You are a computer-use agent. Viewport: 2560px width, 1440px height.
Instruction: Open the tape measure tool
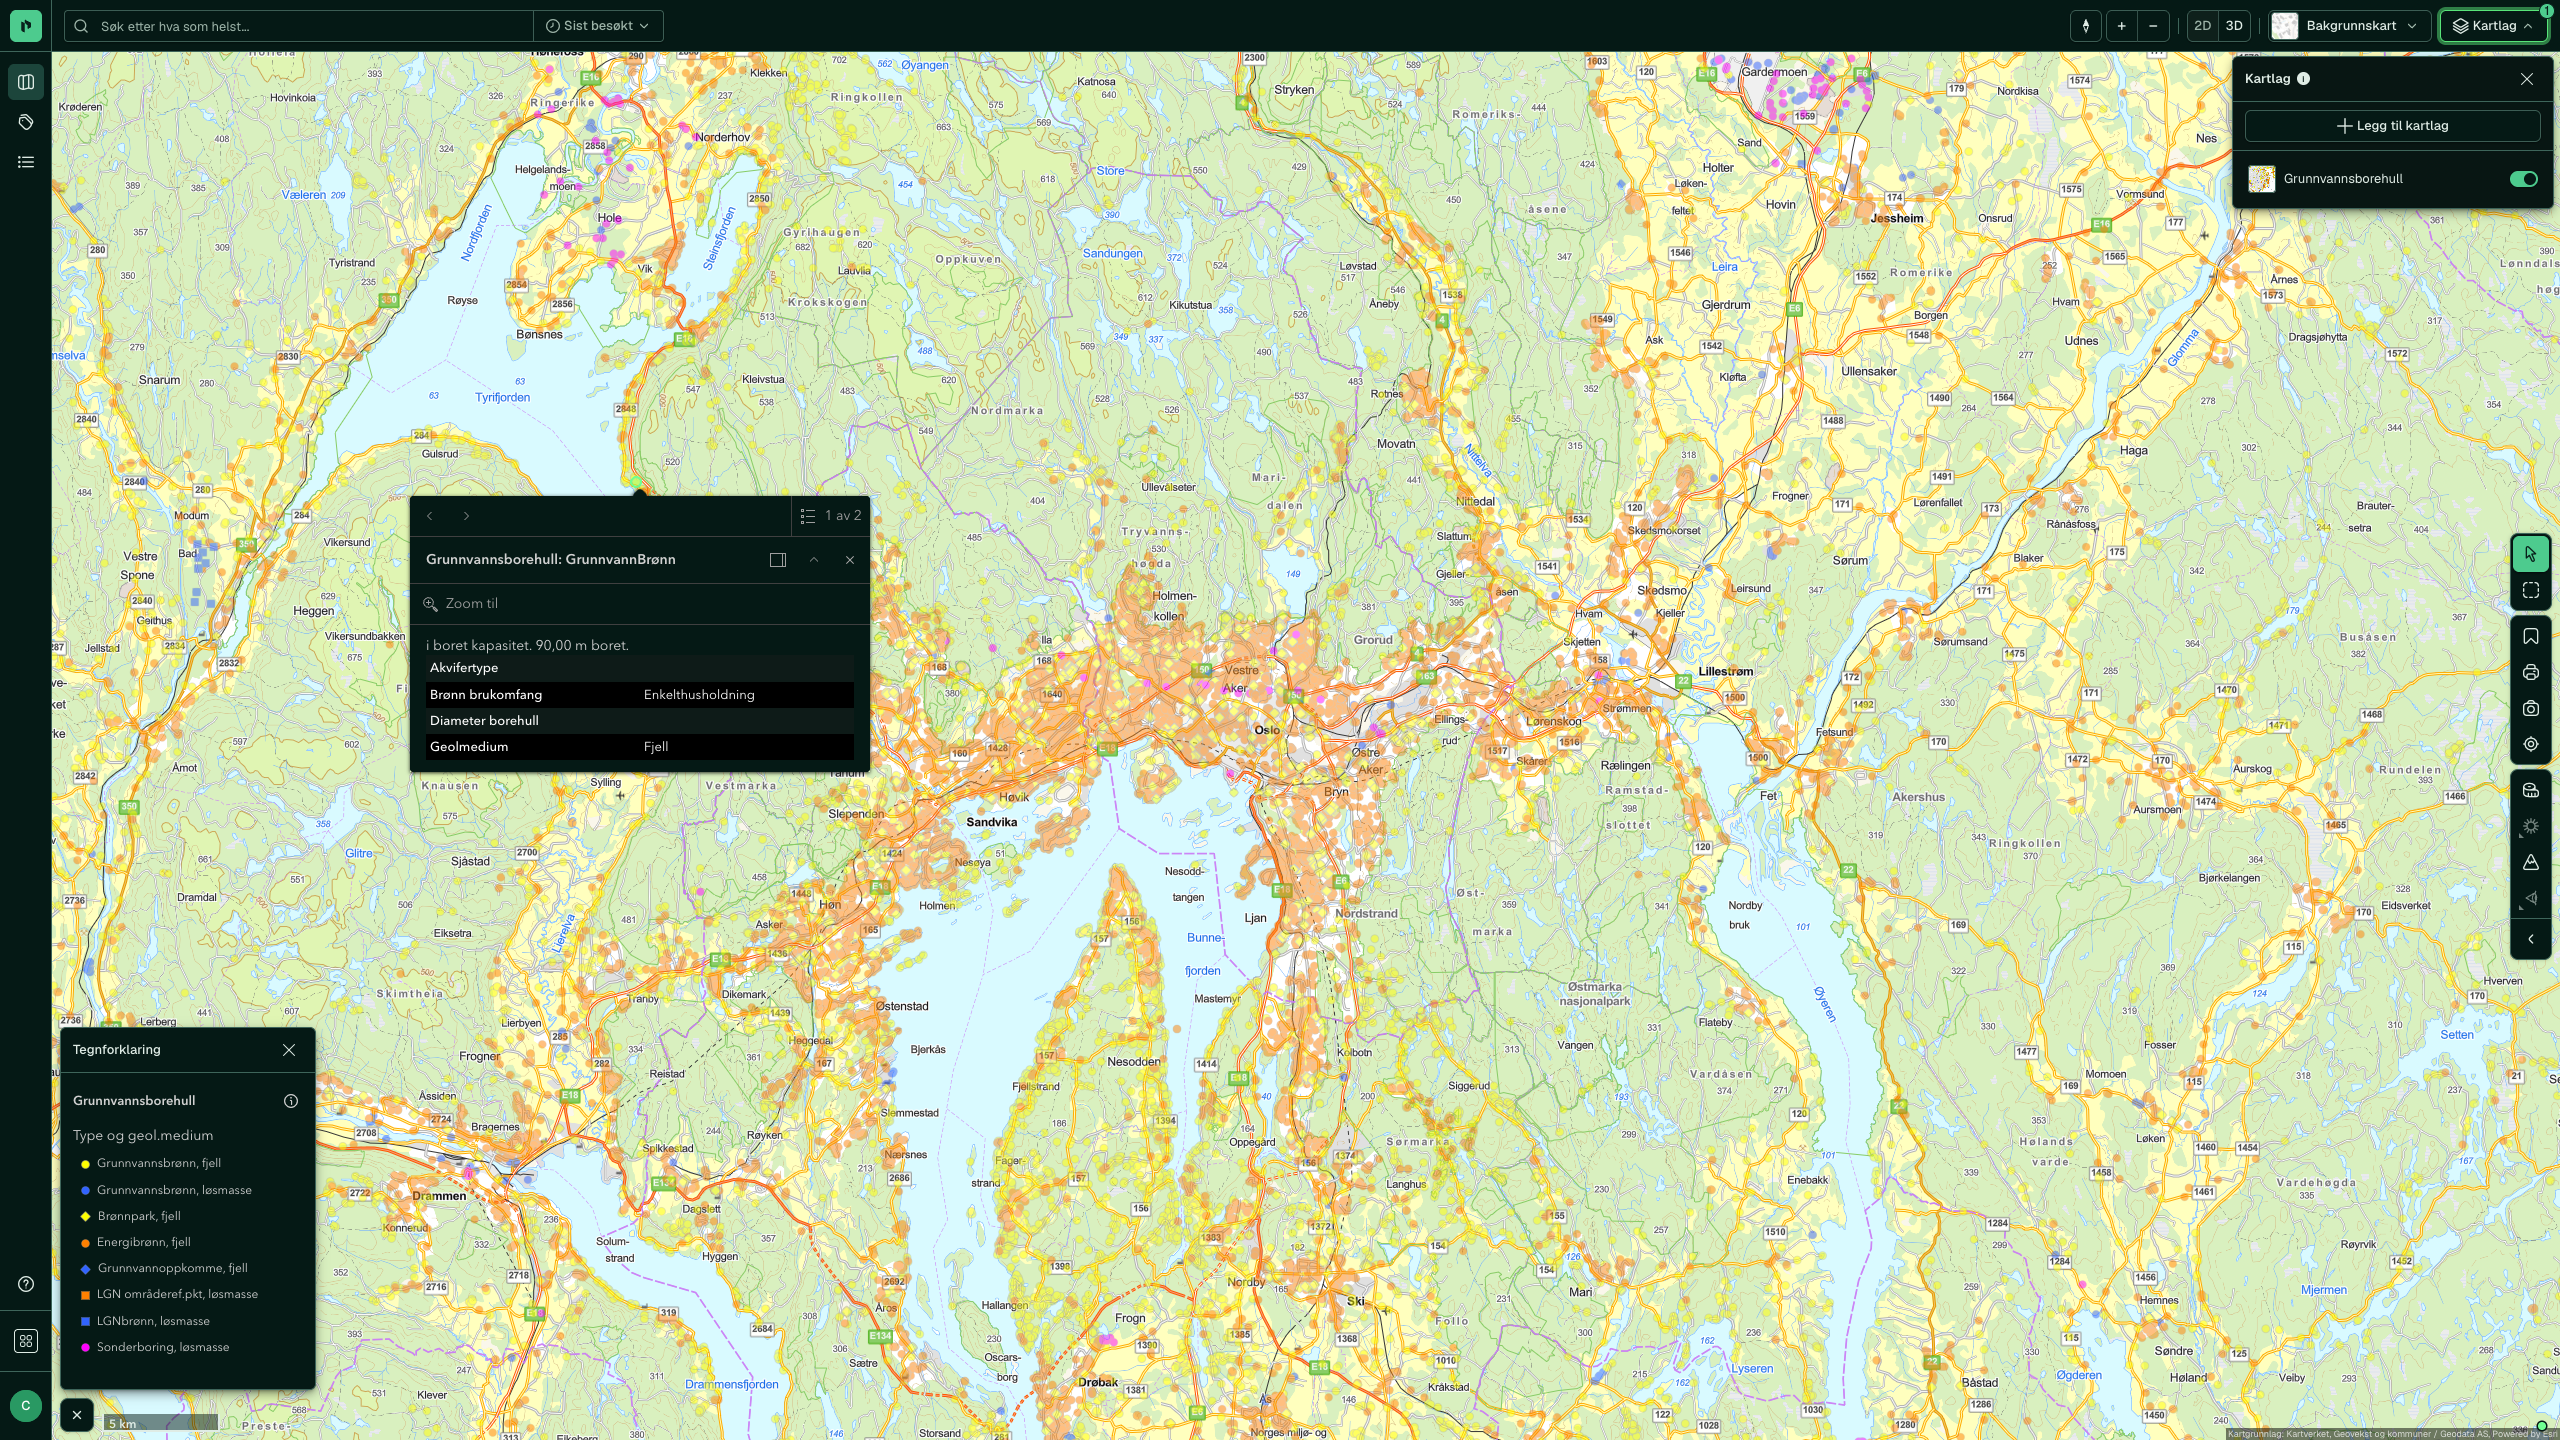2530,791
